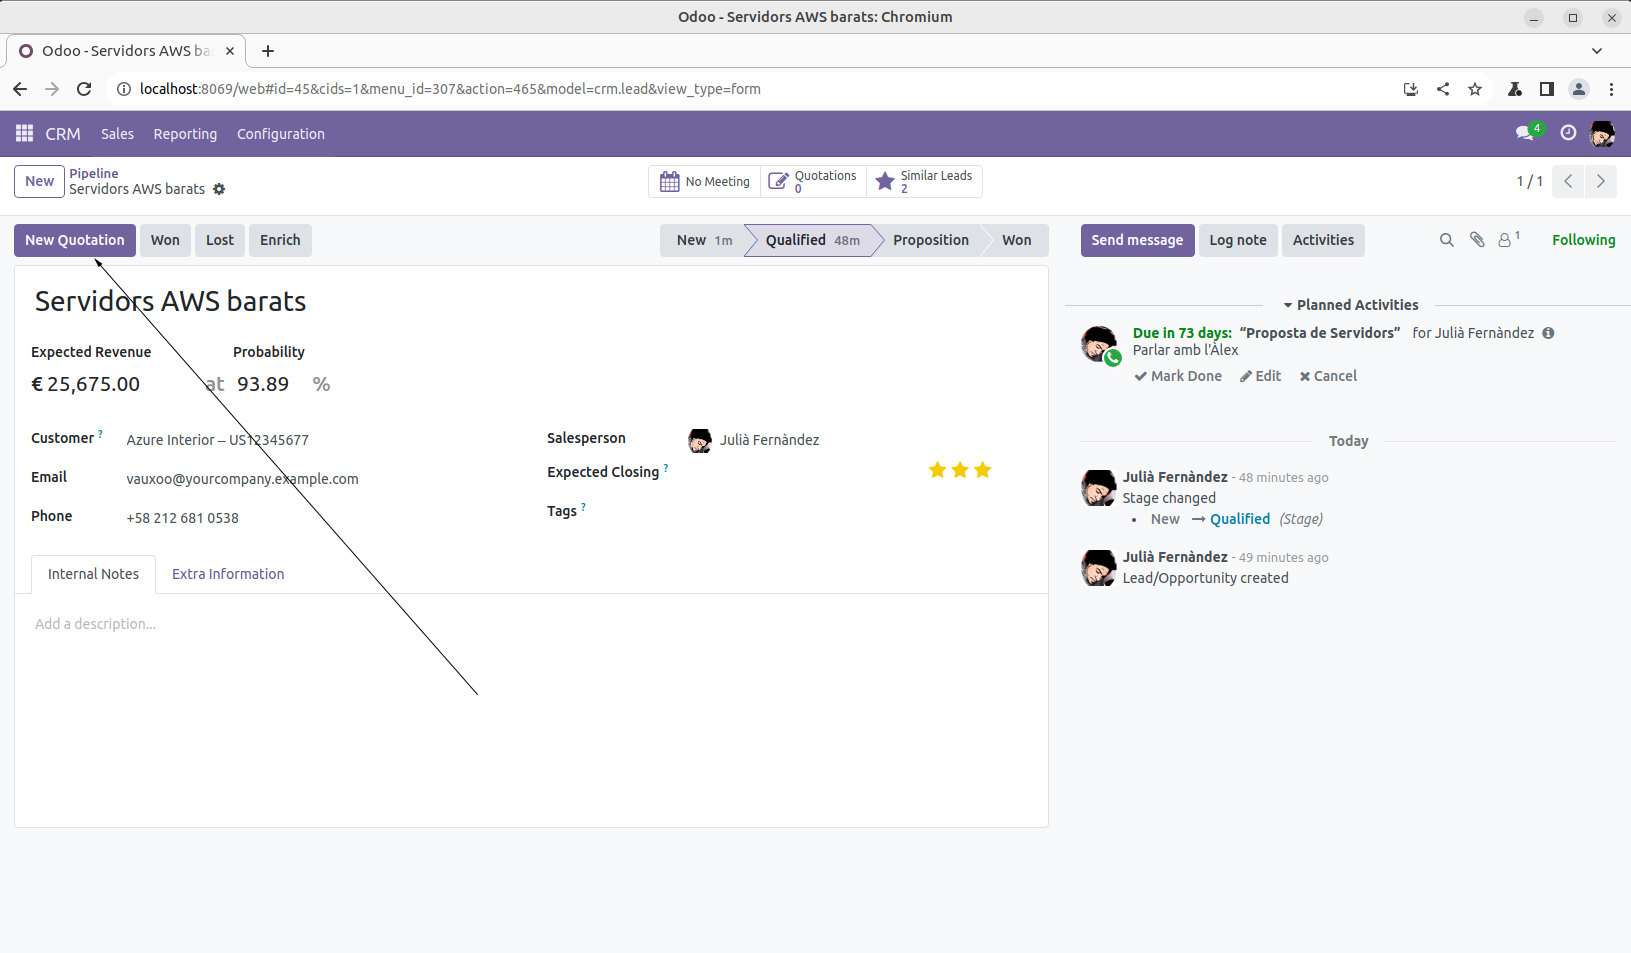Viewport: 1631px width, 953px height.
Task: Set priority to the first star
Action: 937,470
